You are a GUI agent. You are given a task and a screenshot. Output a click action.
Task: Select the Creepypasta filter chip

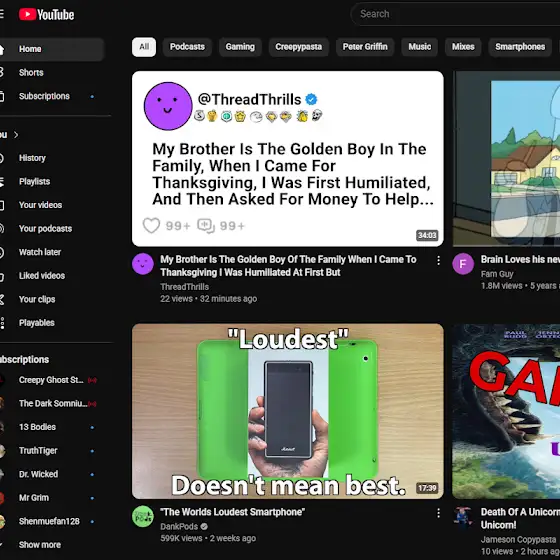(299, 47)
